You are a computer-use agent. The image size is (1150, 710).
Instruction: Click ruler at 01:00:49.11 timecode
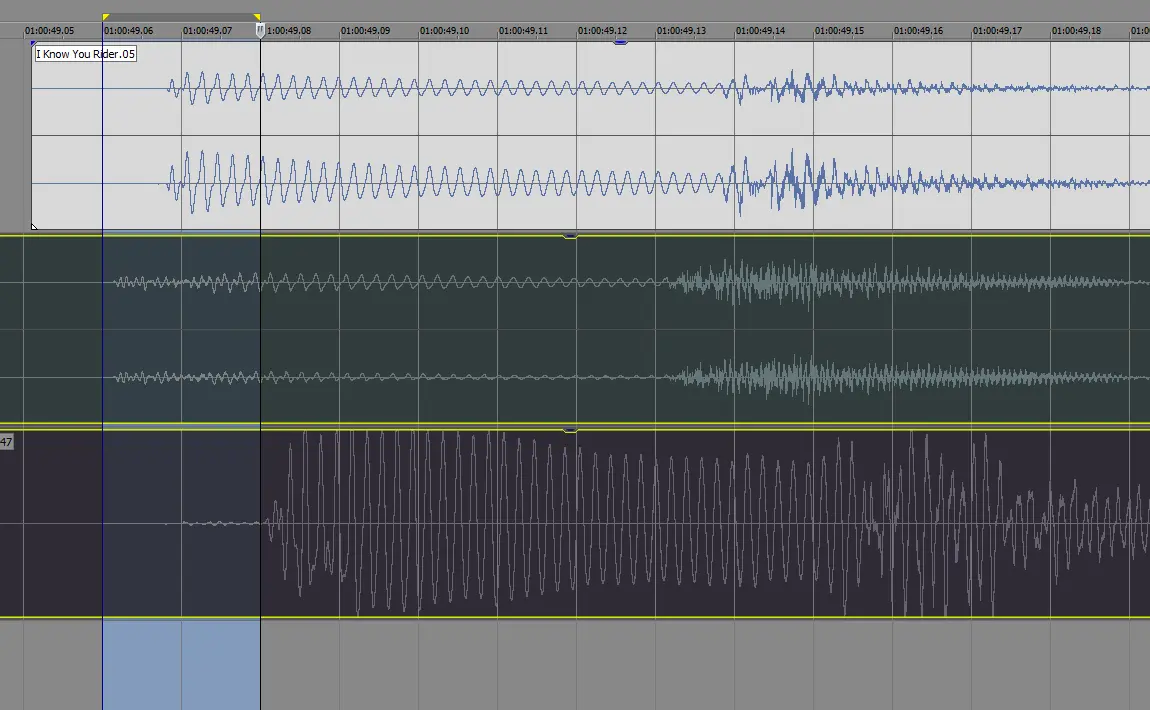(x=523, y=31)
